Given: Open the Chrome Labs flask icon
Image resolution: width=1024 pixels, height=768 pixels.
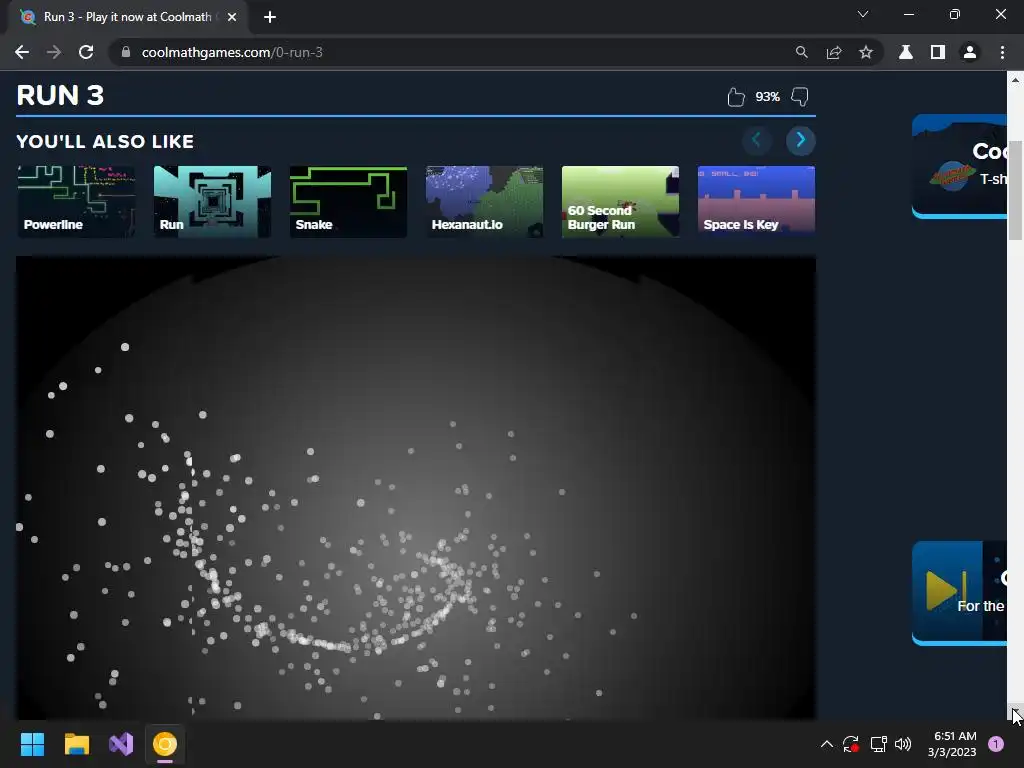Looking at the screenshot, I should click(x=906, y=52).
